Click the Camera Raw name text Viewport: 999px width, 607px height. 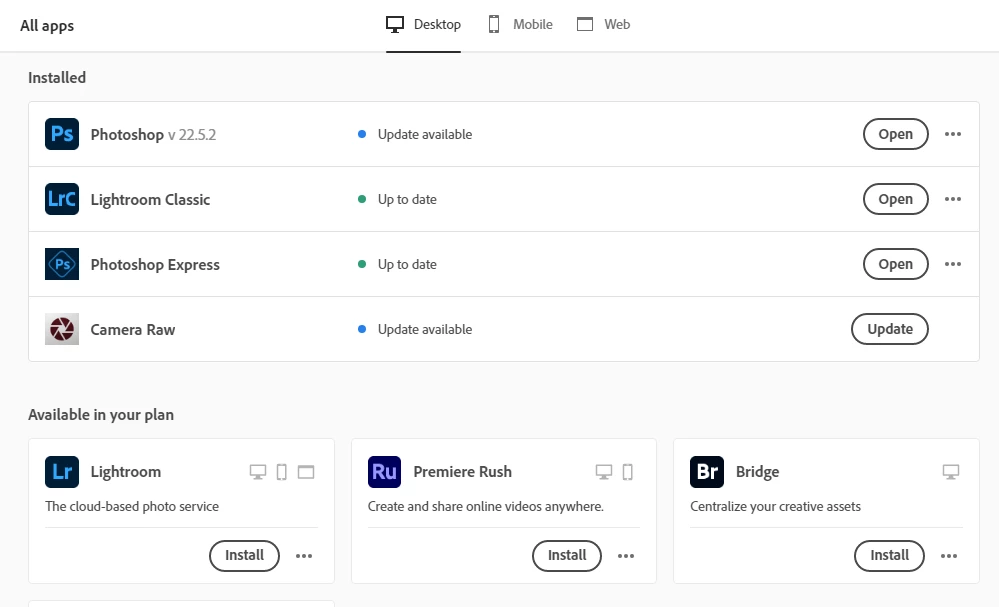(133, 330)
